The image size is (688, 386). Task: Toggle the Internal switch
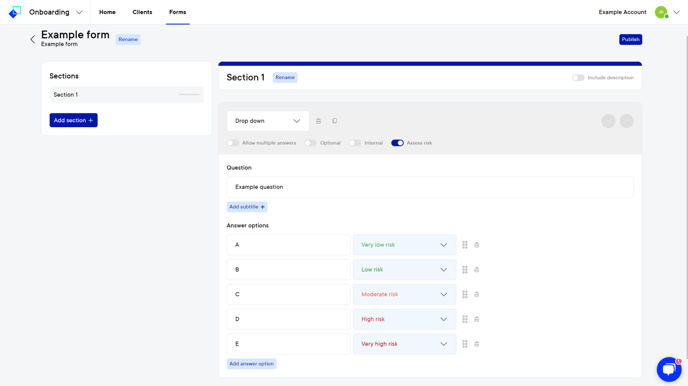(x=355, y=143)
